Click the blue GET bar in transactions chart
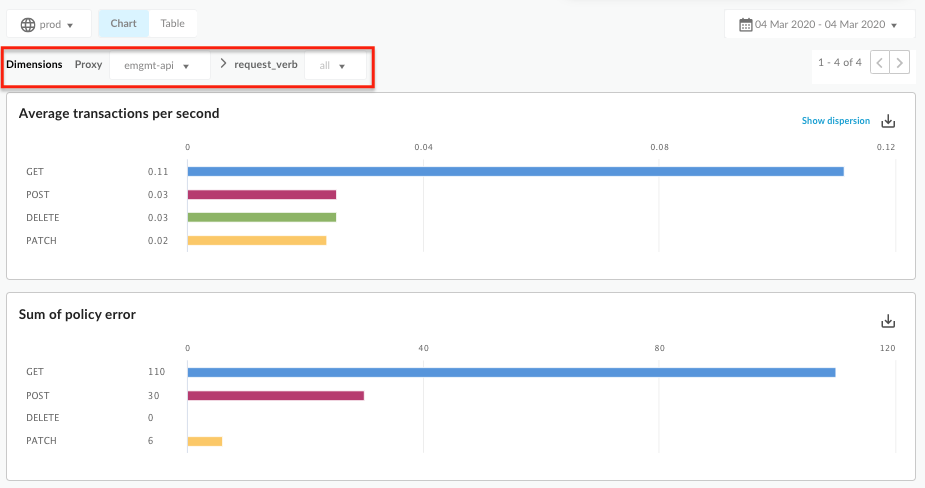Screen dimensions: 925x488 click(x=515, y=172)
